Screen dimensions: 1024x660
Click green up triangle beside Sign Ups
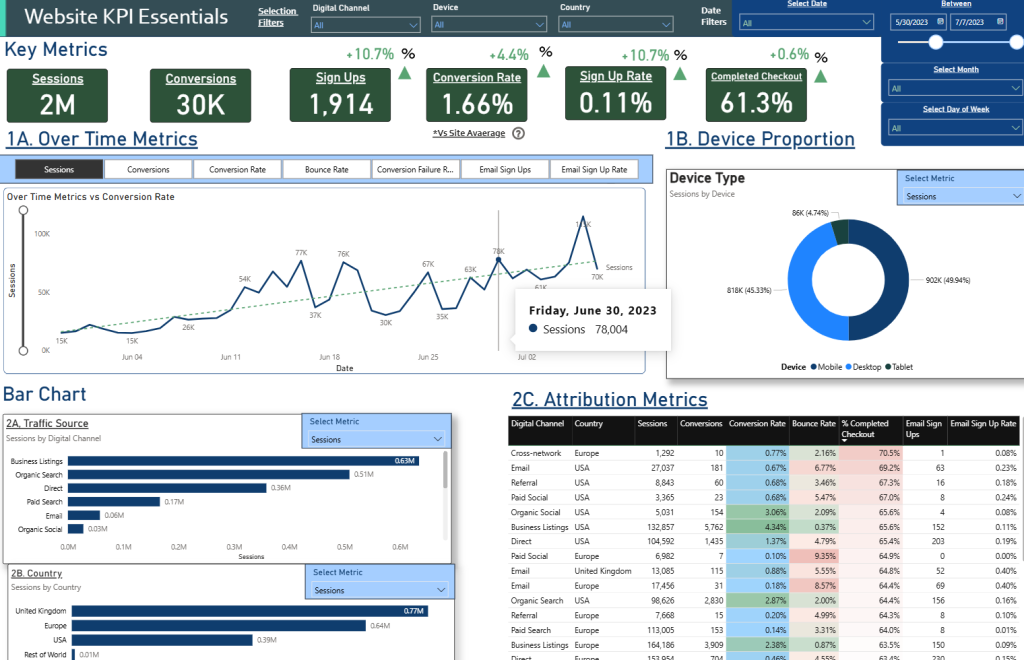pyautogui.click(x=404, y=73)
